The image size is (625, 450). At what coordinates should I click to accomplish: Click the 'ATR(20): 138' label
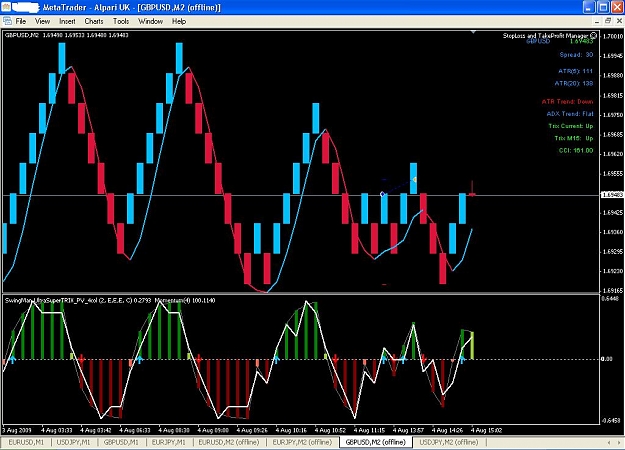tap(574, 83)
